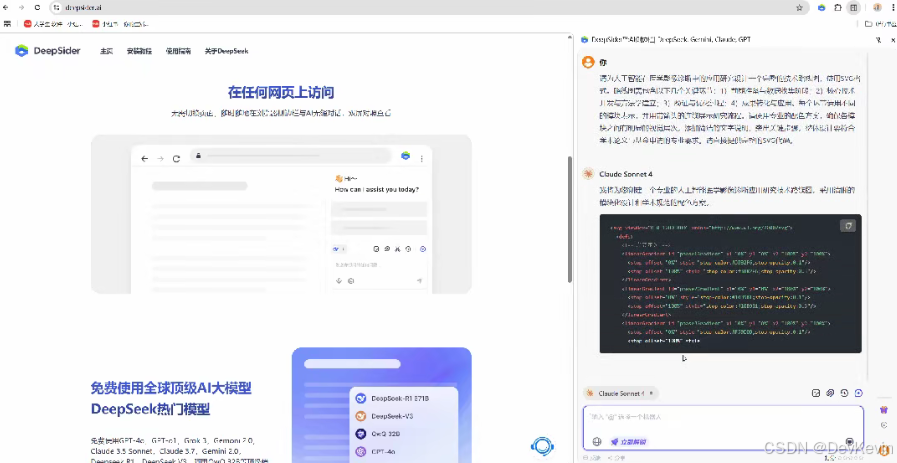Click the 在任何网页上访问 heading
The image size is (897, 463).
click(281, 92)
